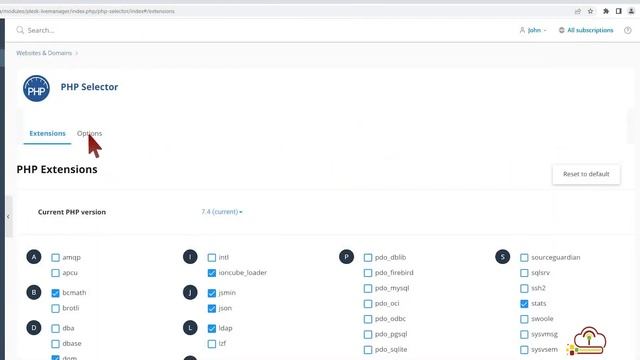Open the John user account menu
The width and height of the screenshot is (640, 360).
click(533, 30)
